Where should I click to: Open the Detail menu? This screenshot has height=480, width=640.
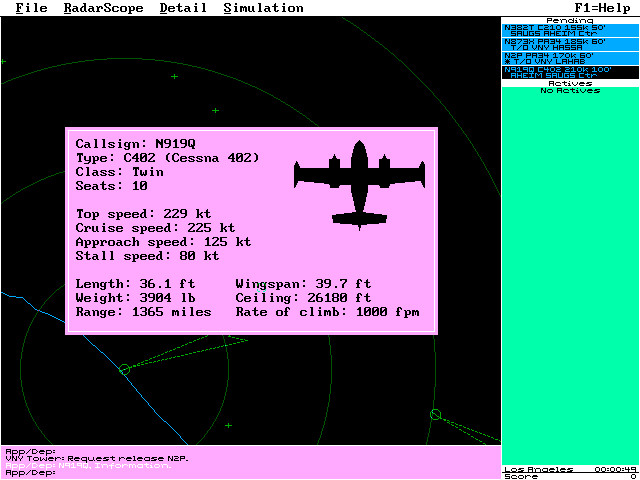183,8
